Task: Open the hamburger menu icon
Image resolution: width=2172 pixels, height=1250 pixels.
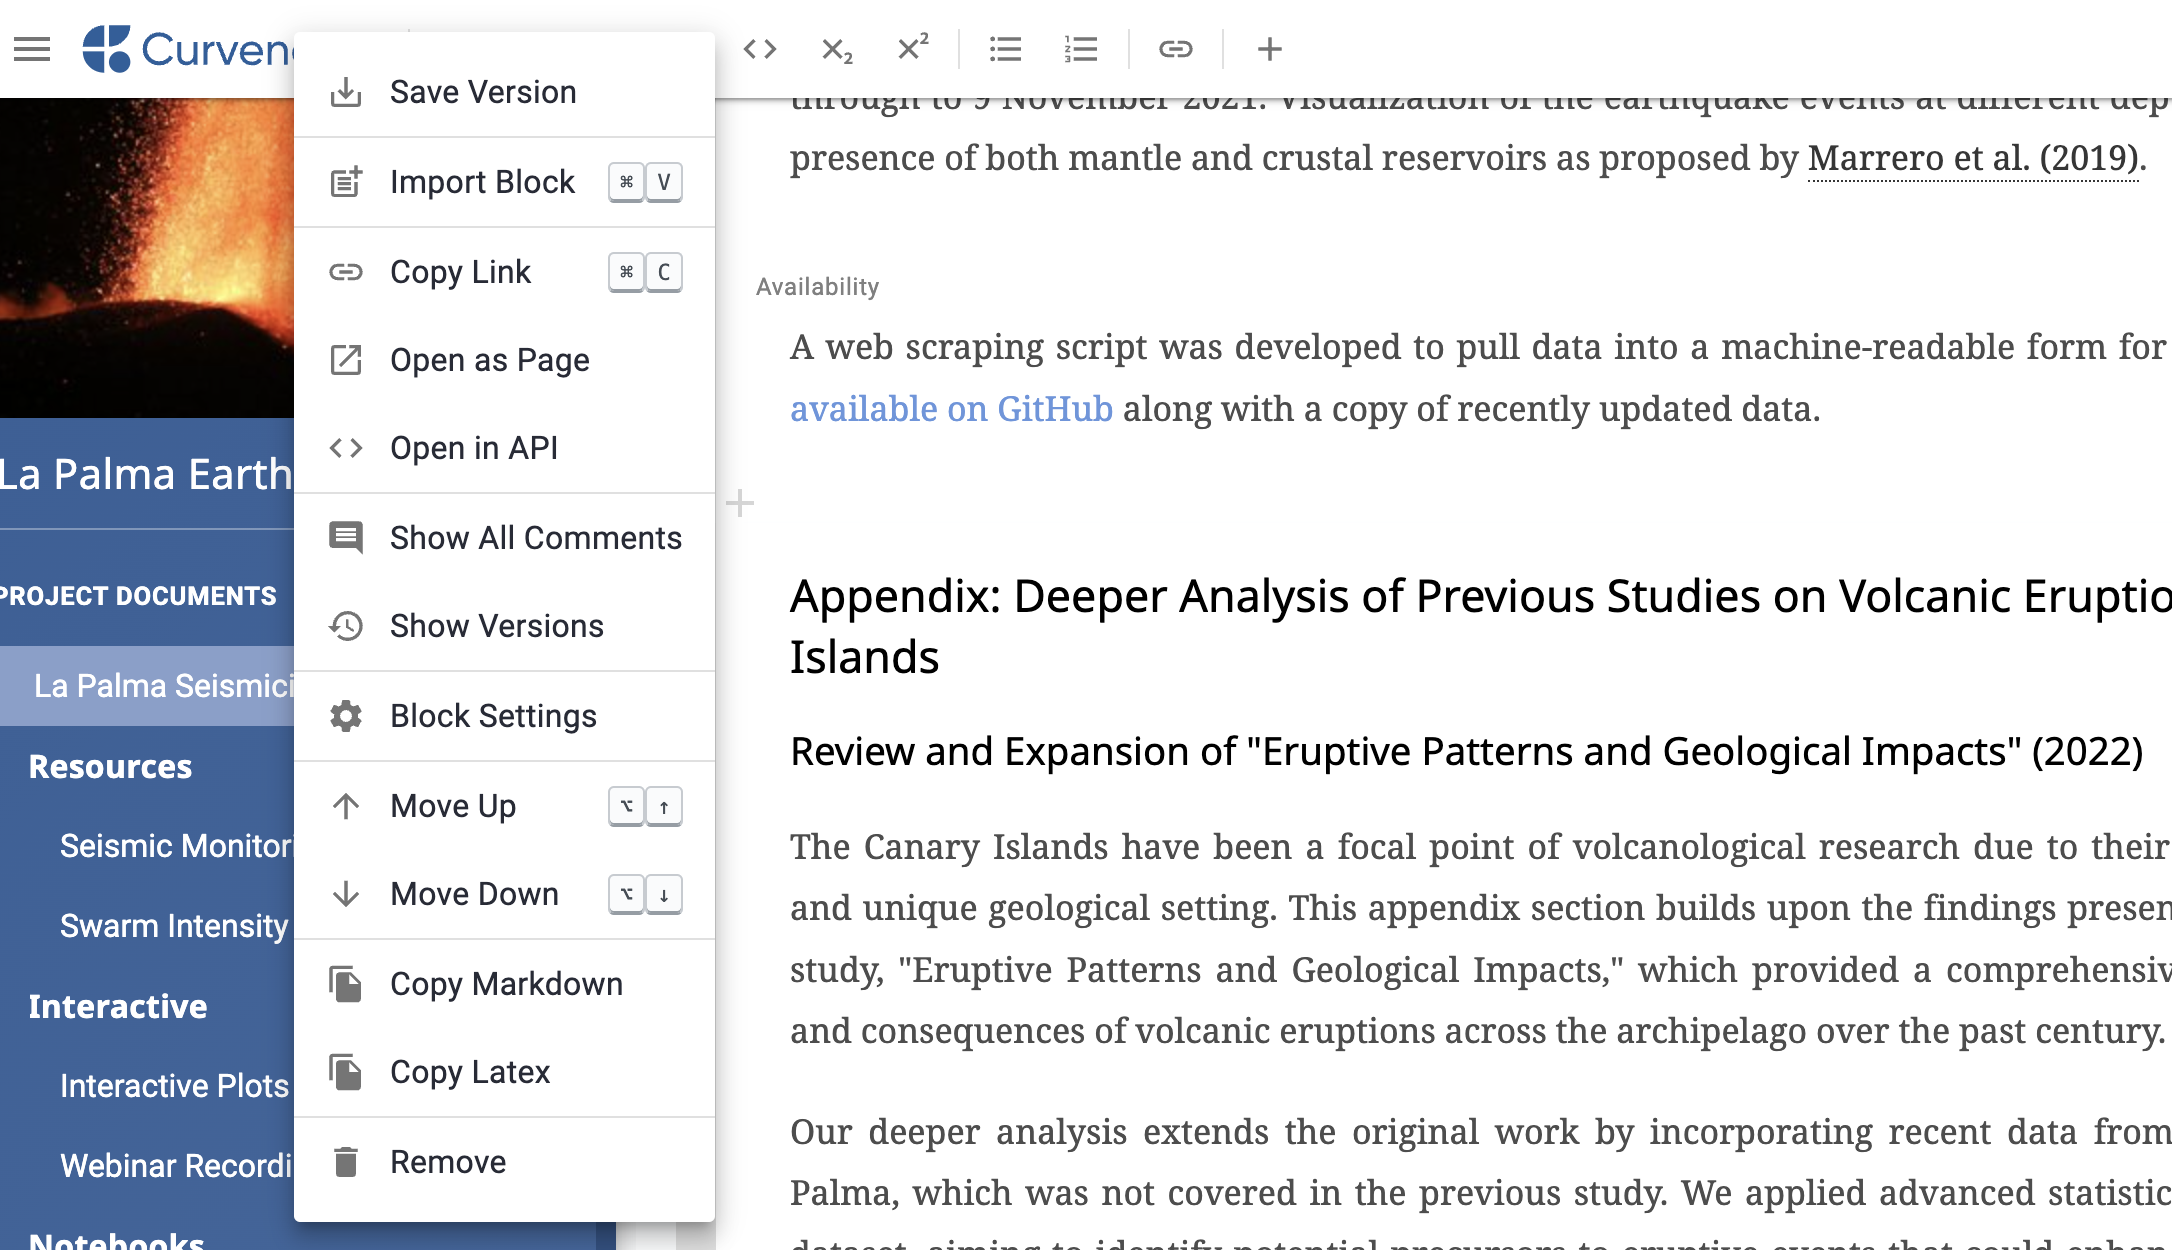Action: click(32, 49)
